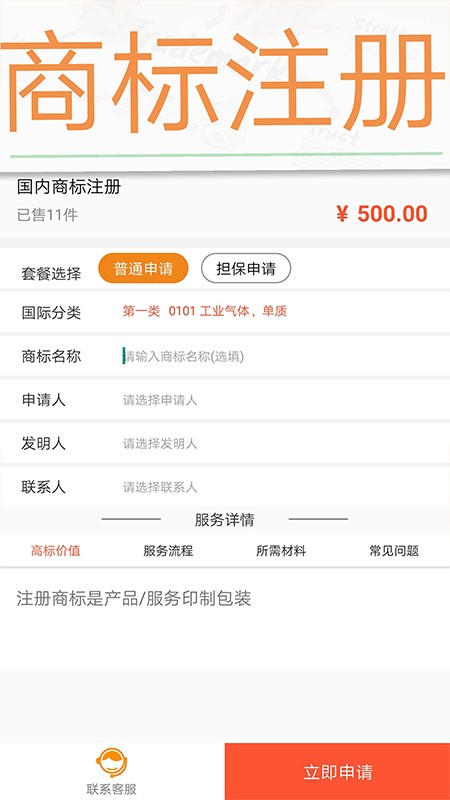Tap the ¥ 500.00 price text
This screenshot has width=450, height=800.
pyautogui.click(x=382, y=214)
